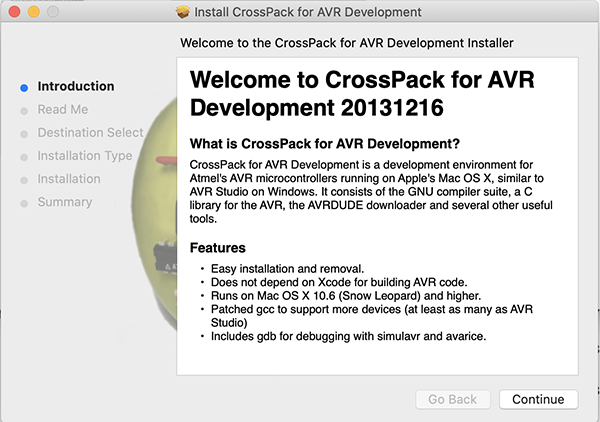Click the disabled Go Back button
Screen dimensions: 600x422
click(x=453, y=399)
